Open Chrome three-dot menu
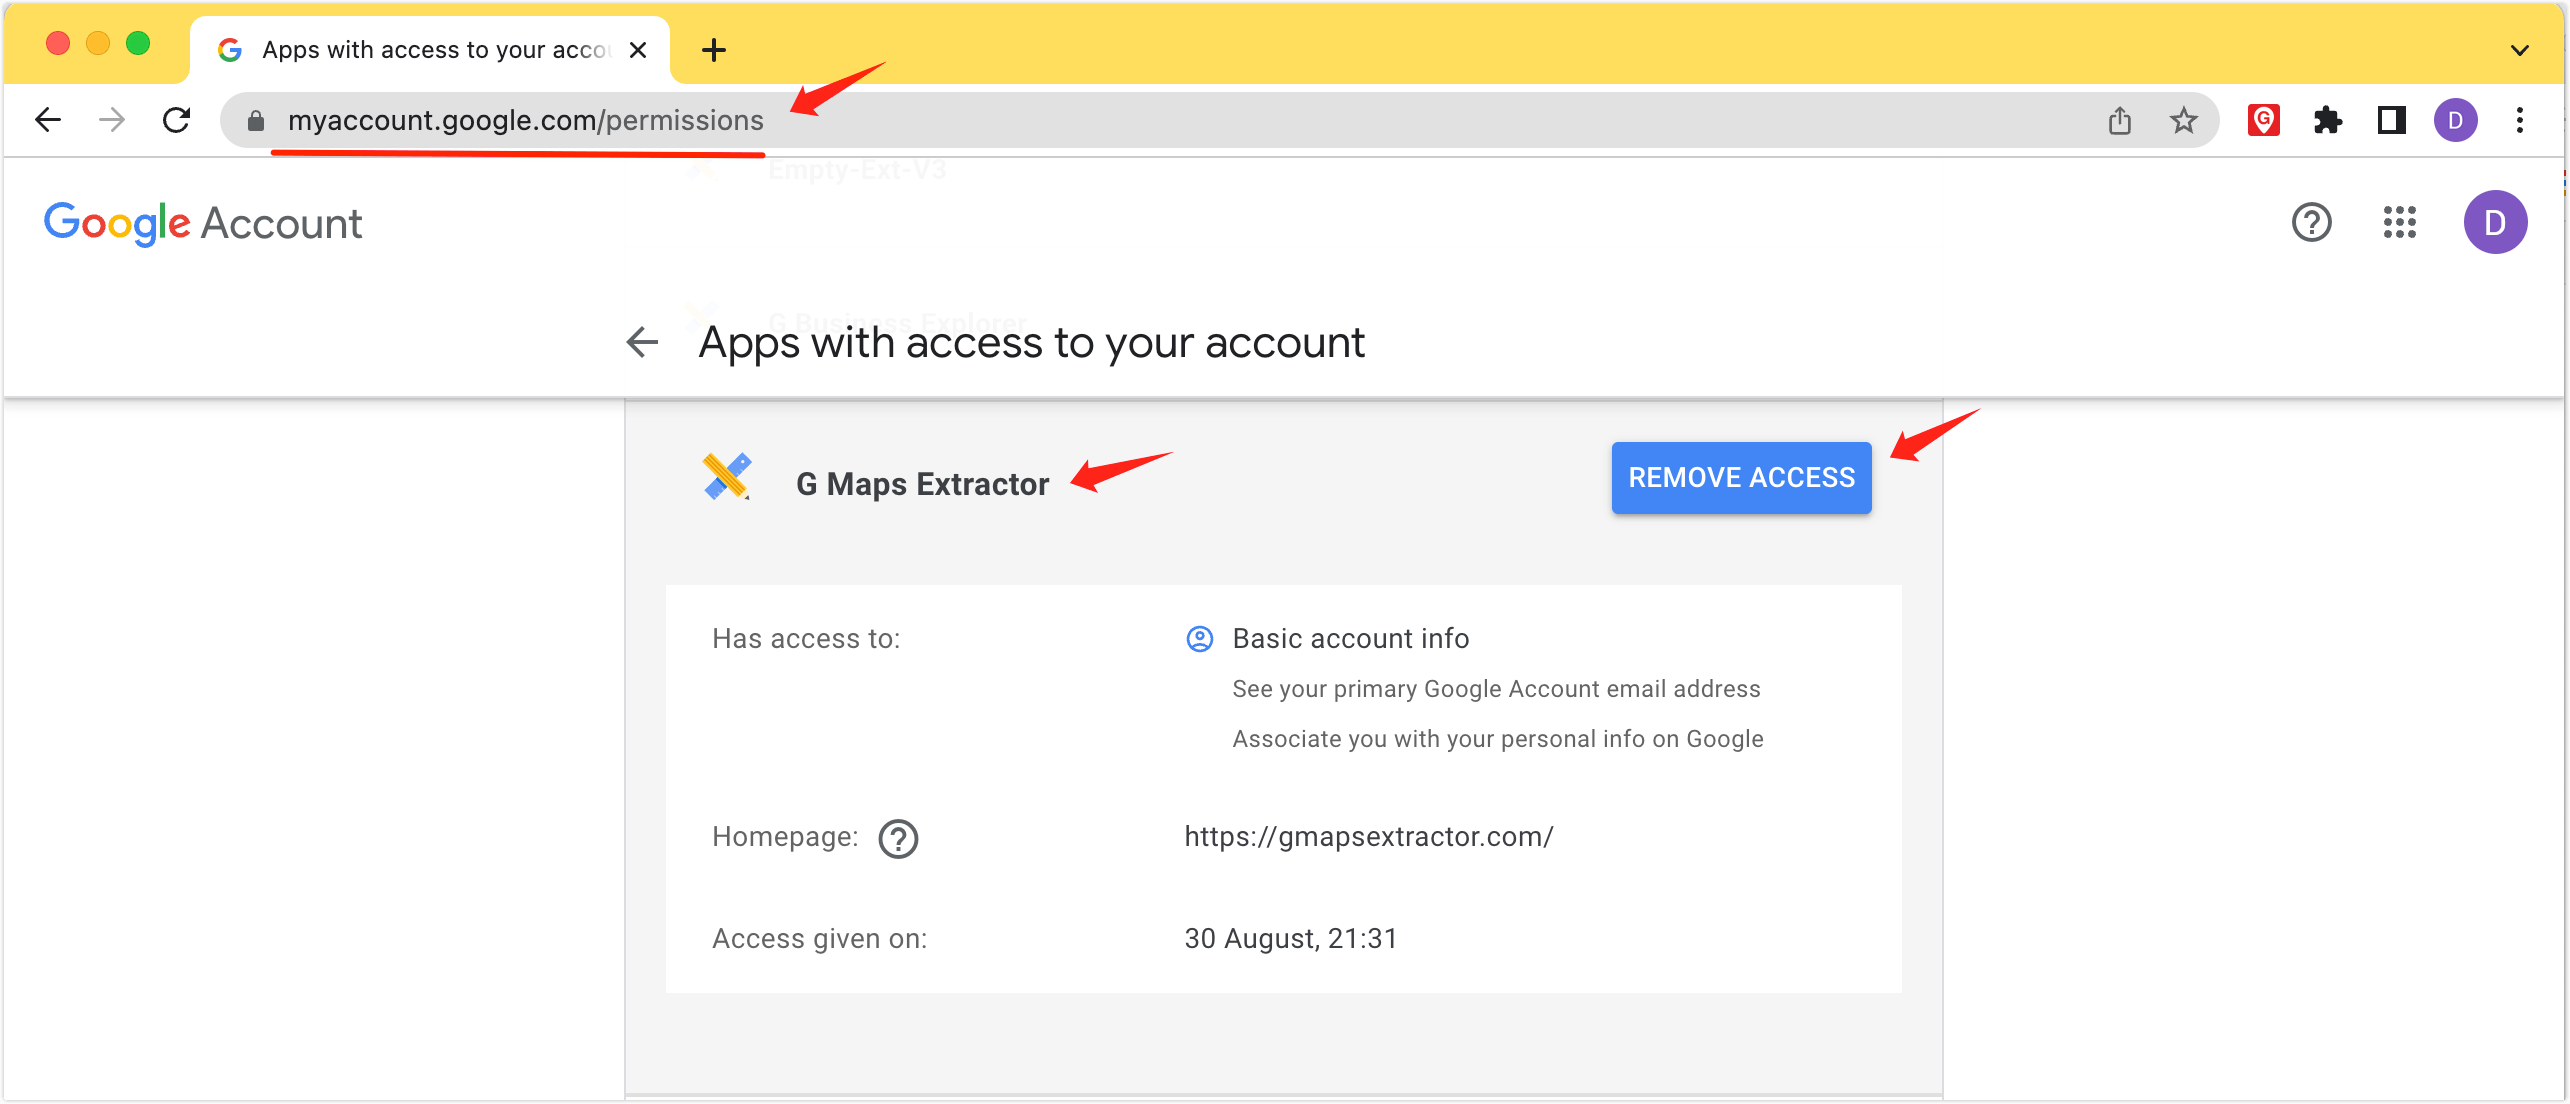 (2520, 121)
